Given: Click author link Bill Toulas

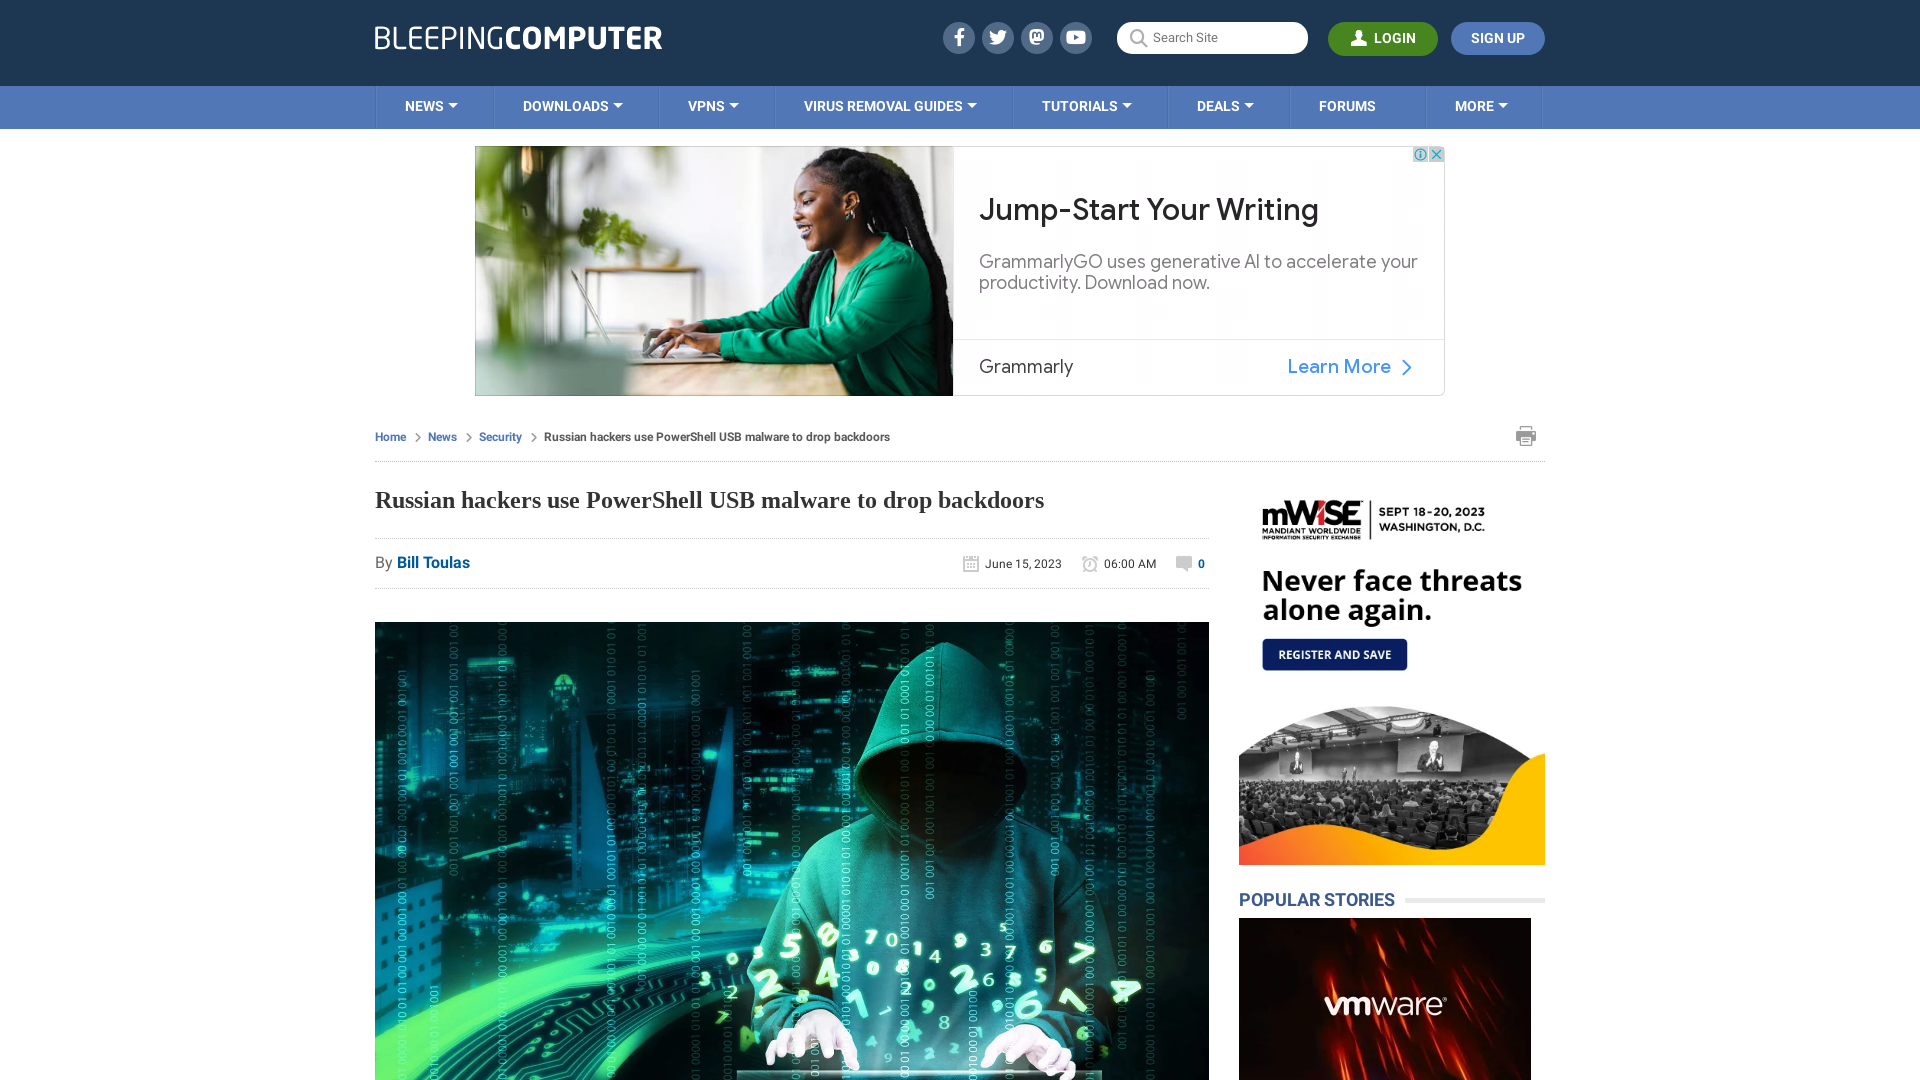Looking at the screenshot, I should (433, 563).
